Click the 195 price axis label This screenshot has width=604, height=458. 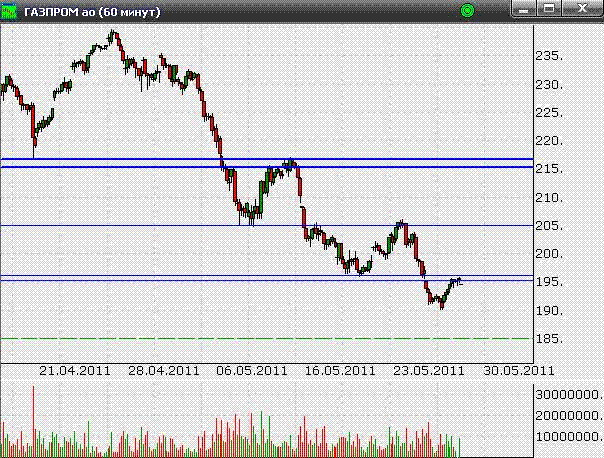click(x=549, y=282)
